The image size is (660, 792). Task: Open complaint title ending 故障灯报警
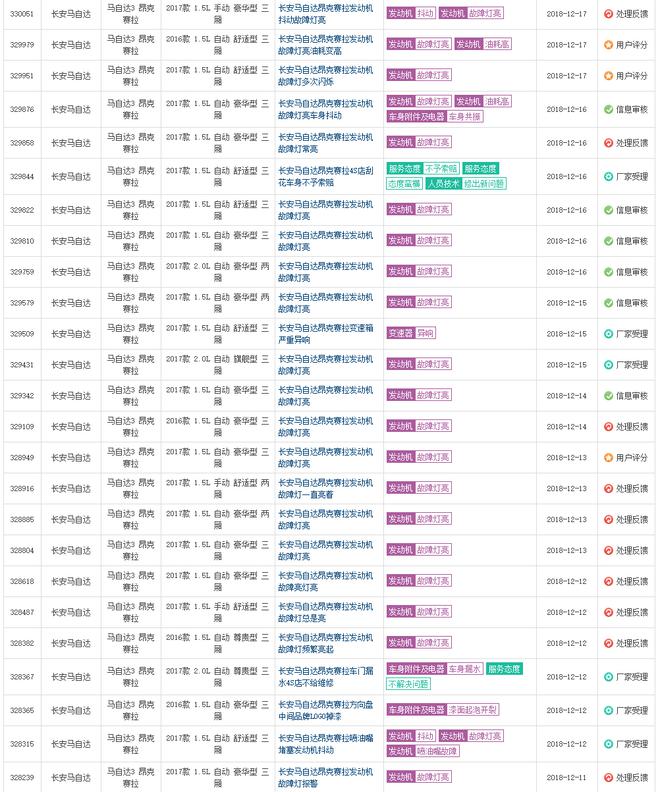(326, 778)
